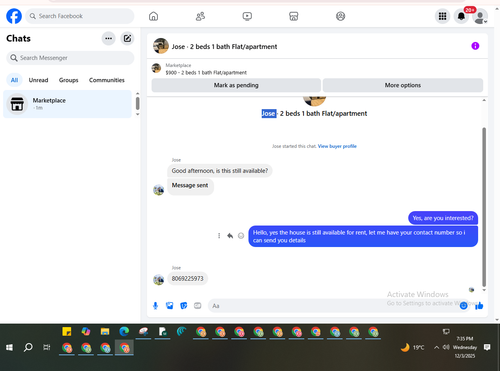Go to Facebook Home feed icon

pos(153,16)
